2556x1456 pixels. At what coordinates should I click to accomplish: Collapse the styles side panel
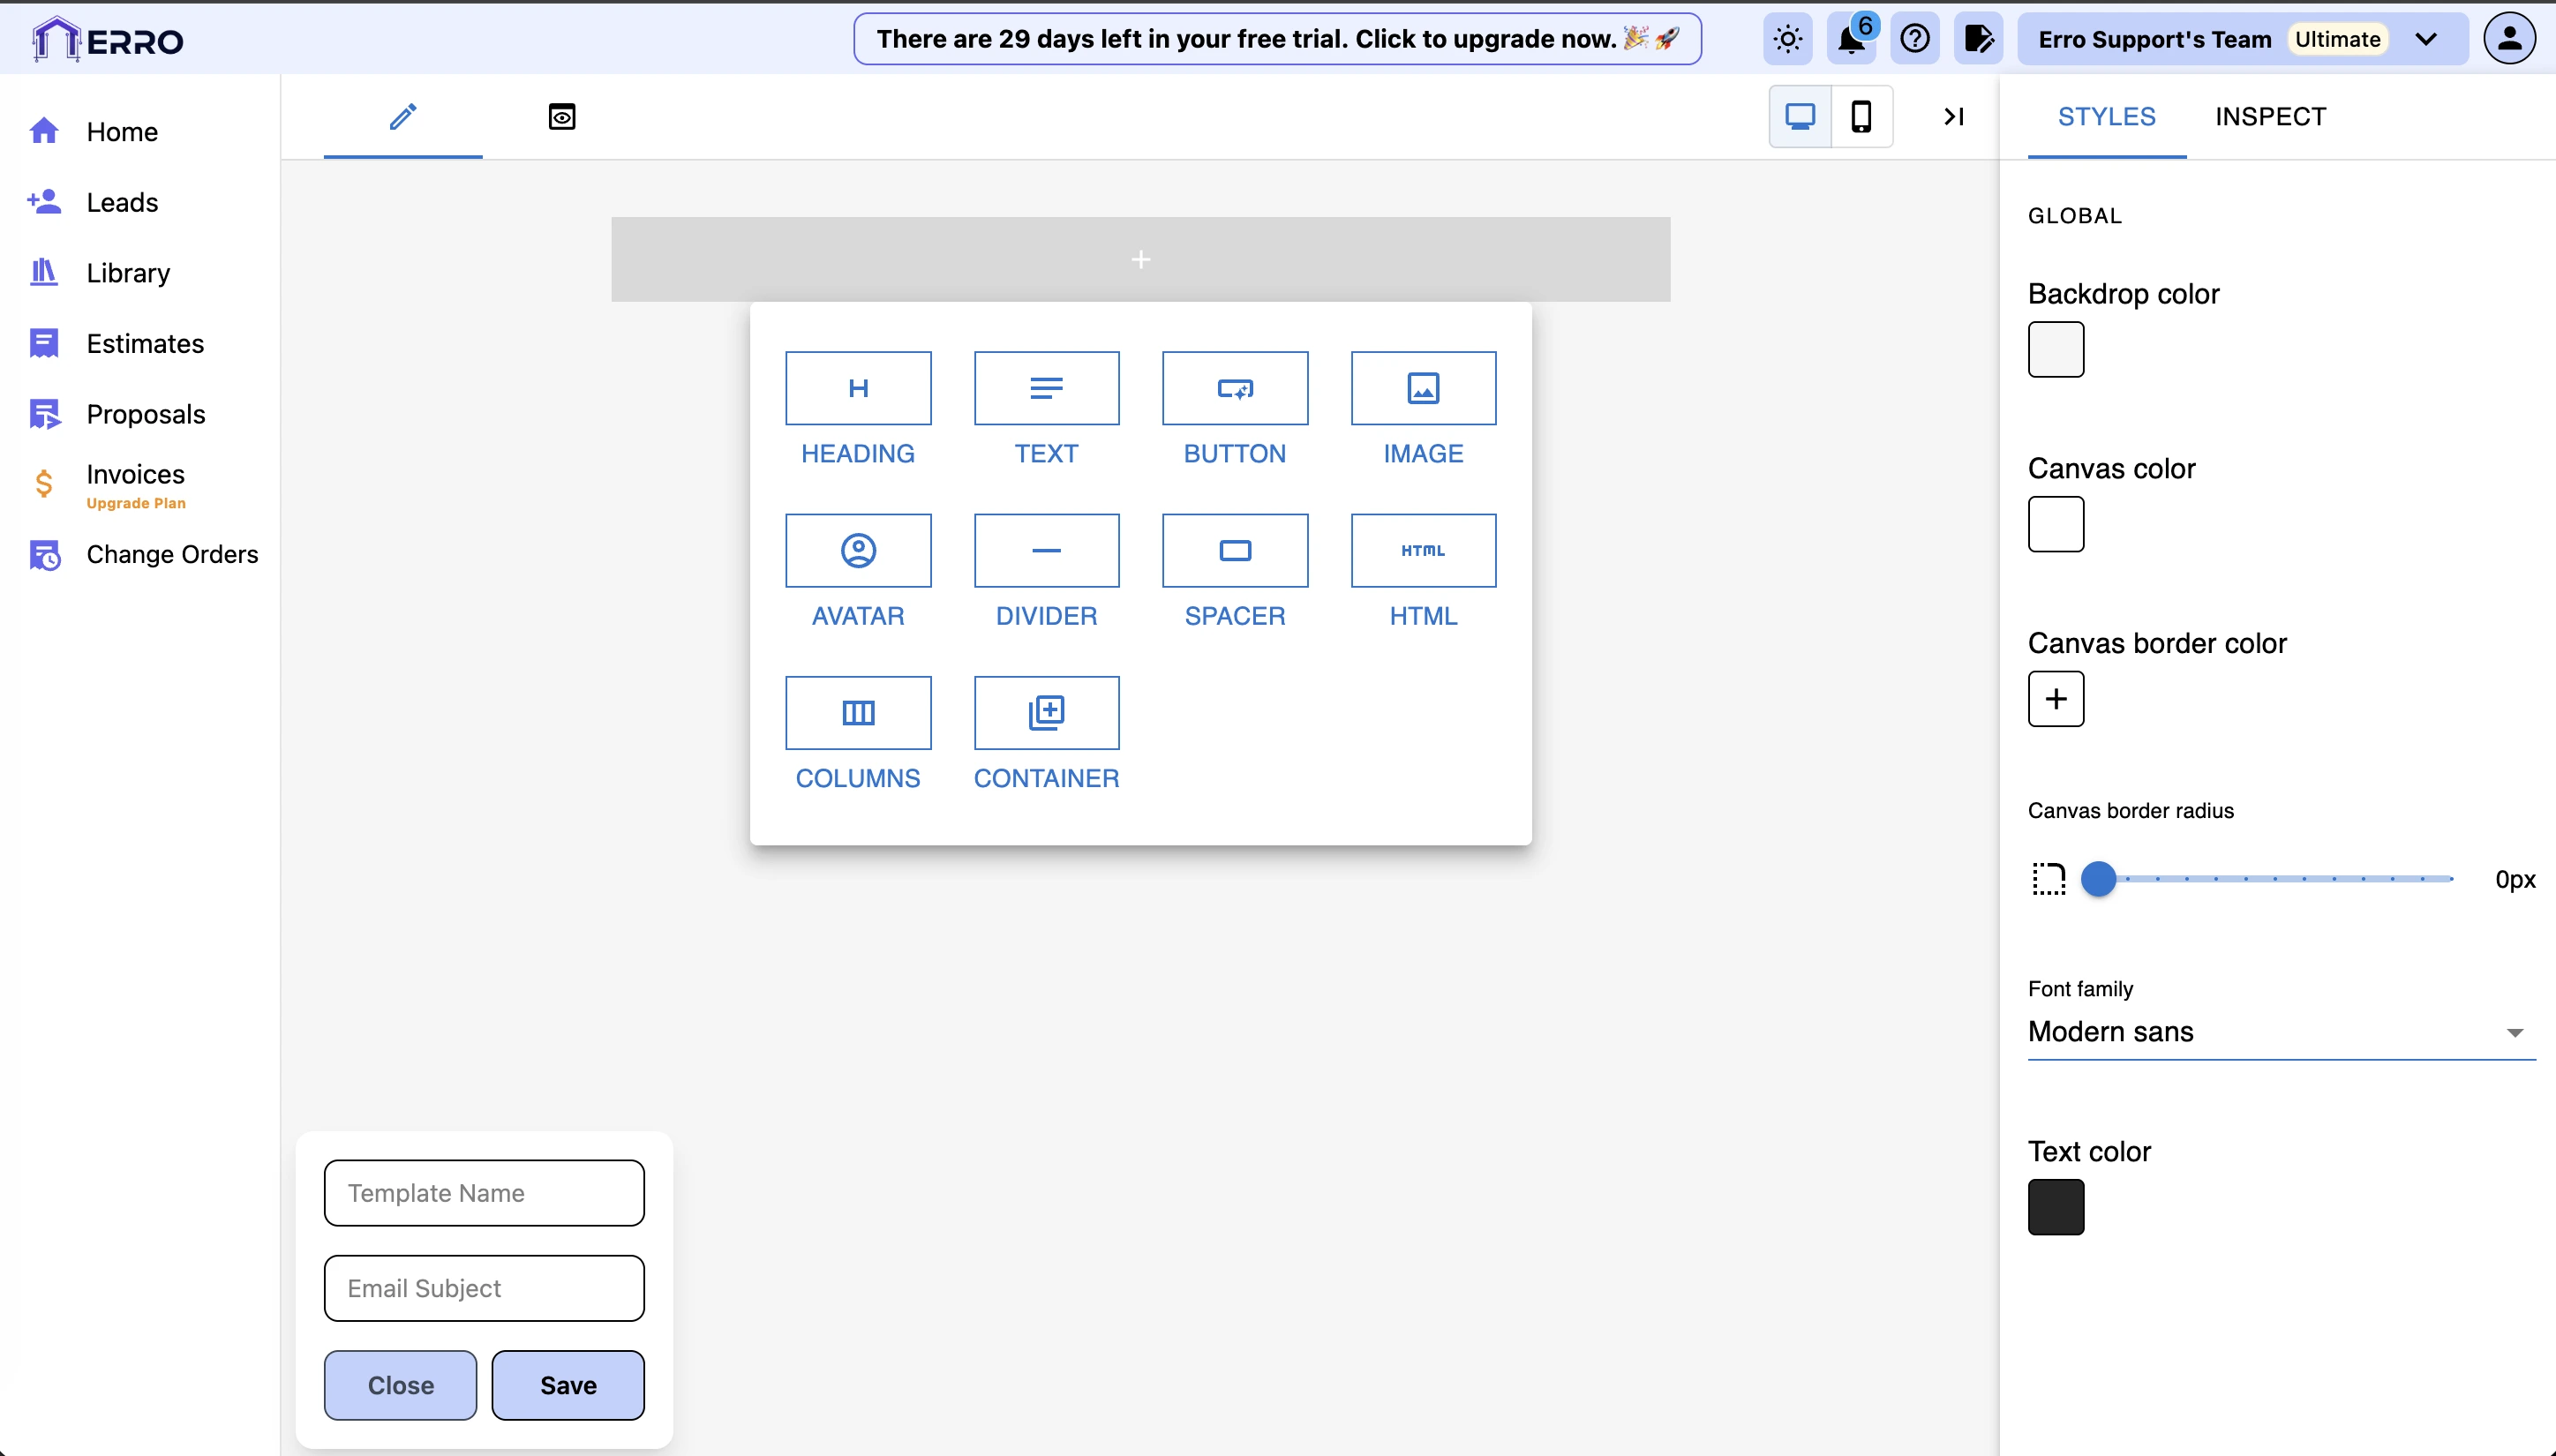pos(1954,117)
